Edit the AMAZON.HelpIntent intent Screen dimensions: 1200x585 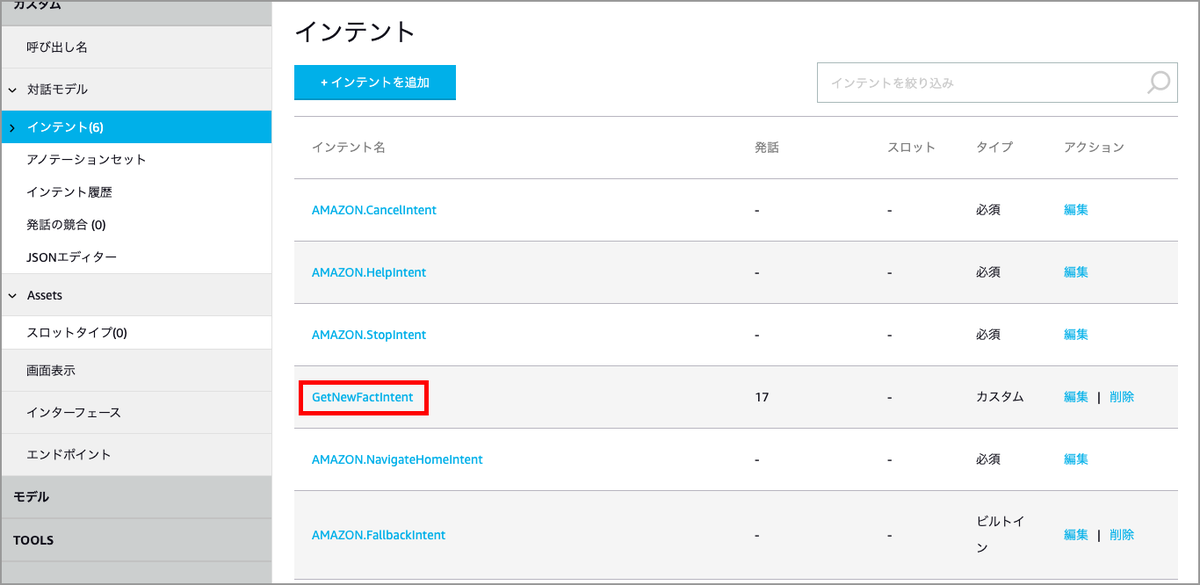[1074, 272]
